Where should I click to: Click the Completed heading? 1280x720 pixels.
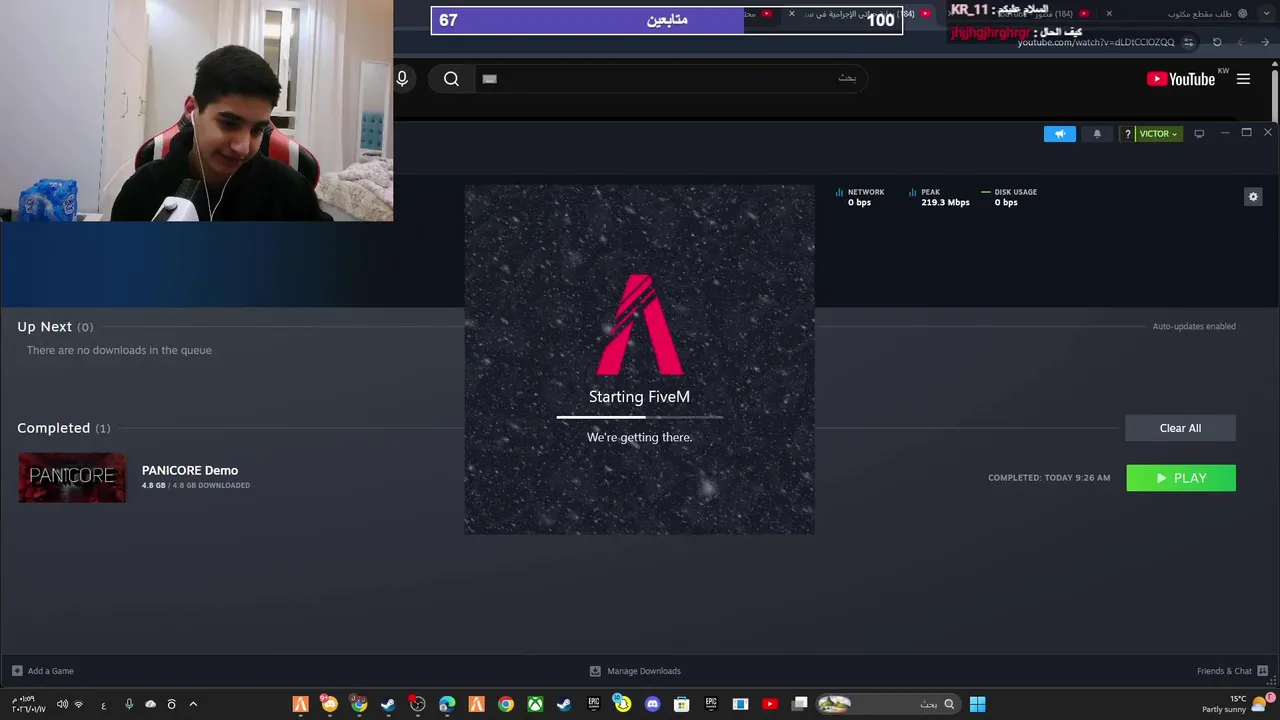pos(53,428)
